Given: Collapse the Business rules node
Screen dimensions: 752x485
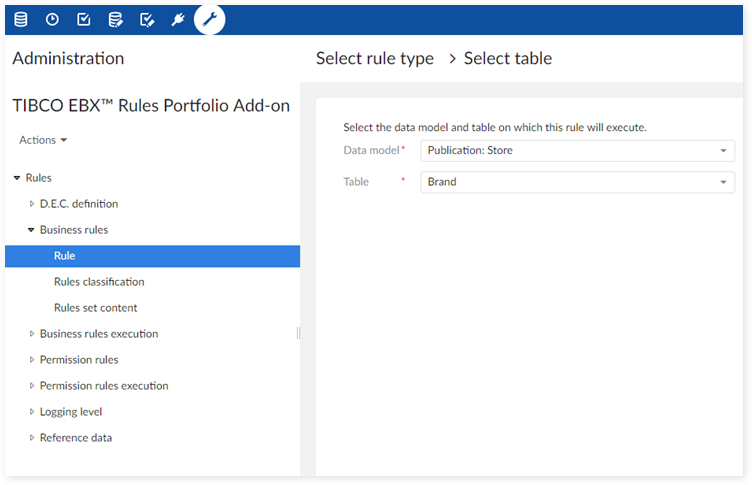Looking at the screenshot, I should click(32, 230).
